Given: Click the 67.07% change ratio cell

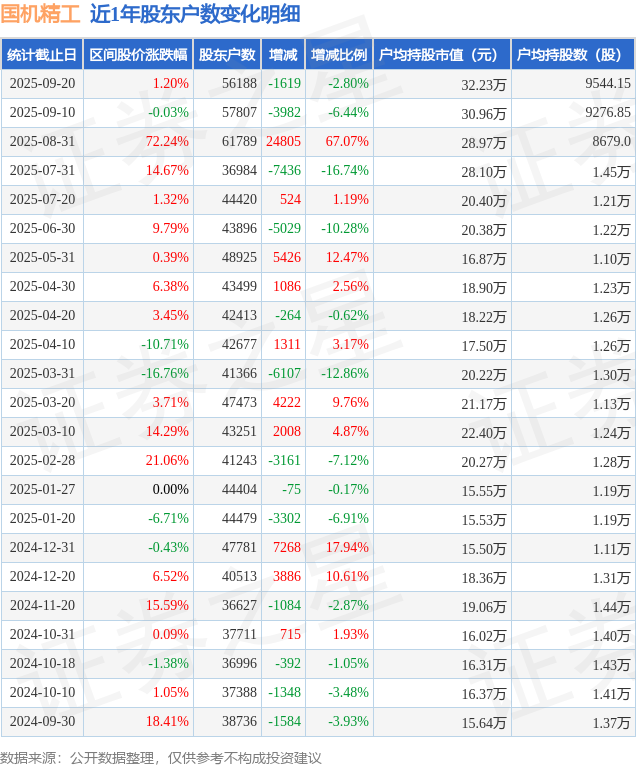Looking at the screenshot, I should [347, 142].
